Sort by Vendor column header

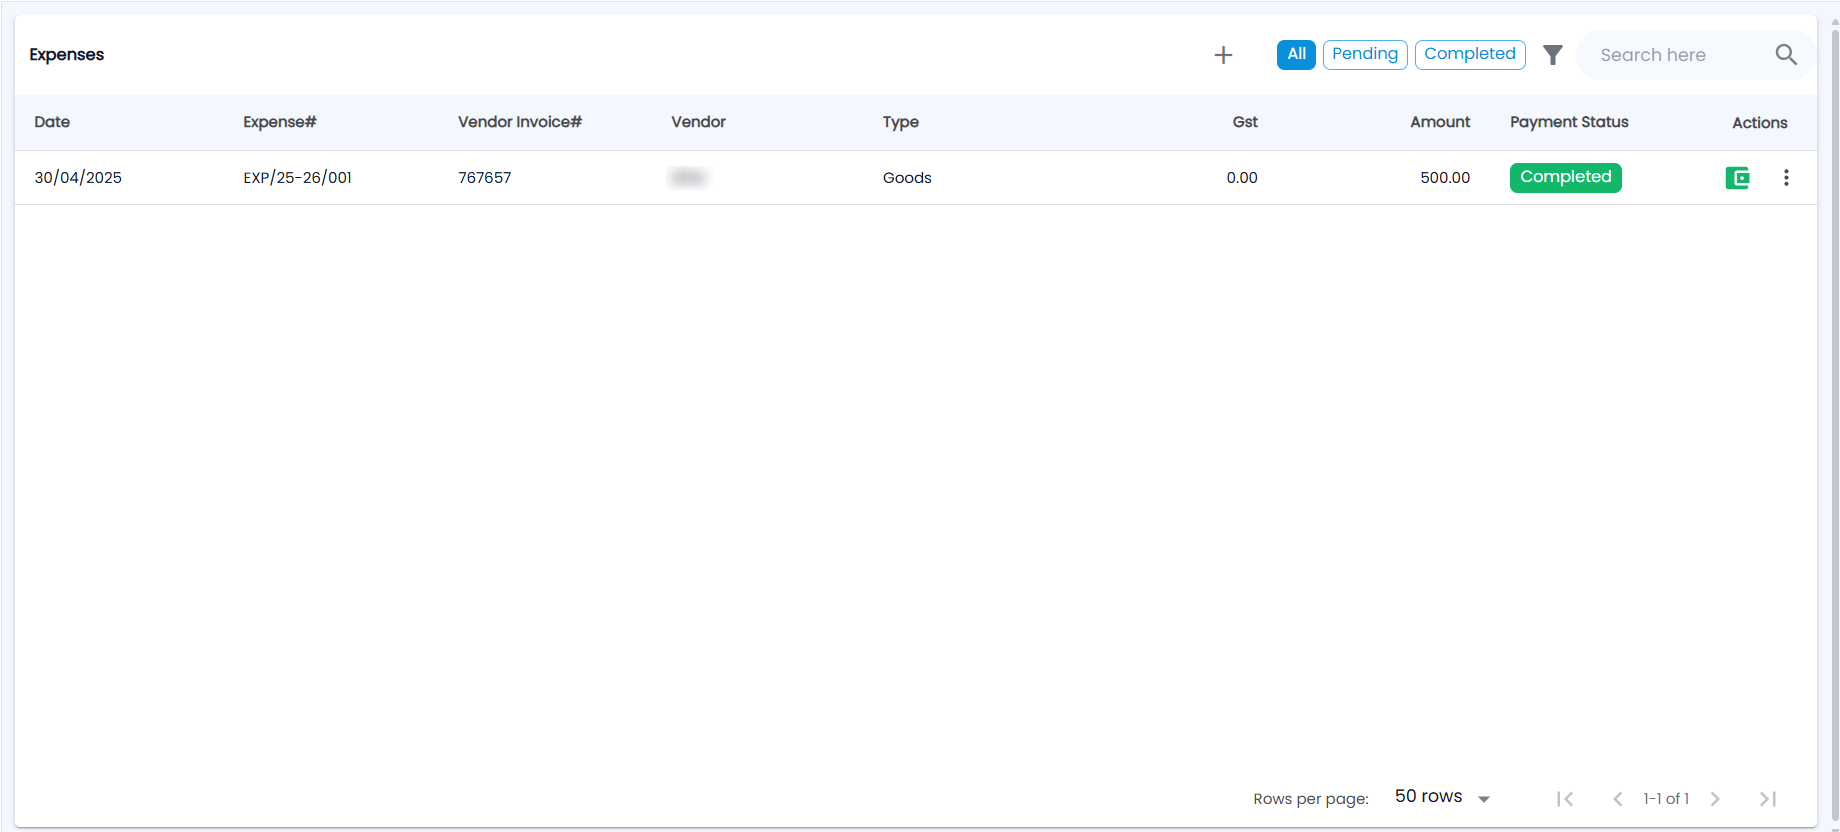click(698, 122)
